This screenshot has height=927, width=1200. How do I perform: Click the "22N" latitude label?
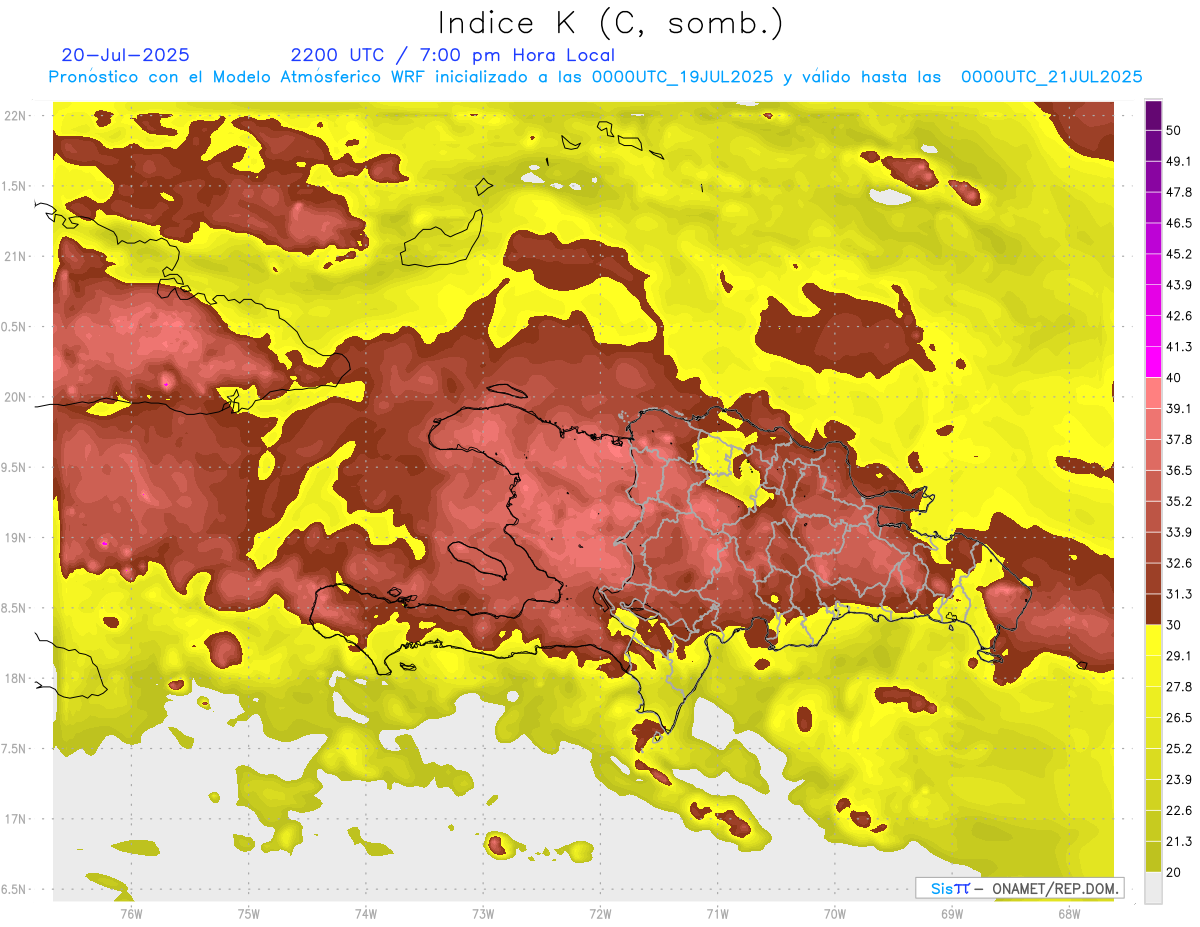[x=16, y=116]
